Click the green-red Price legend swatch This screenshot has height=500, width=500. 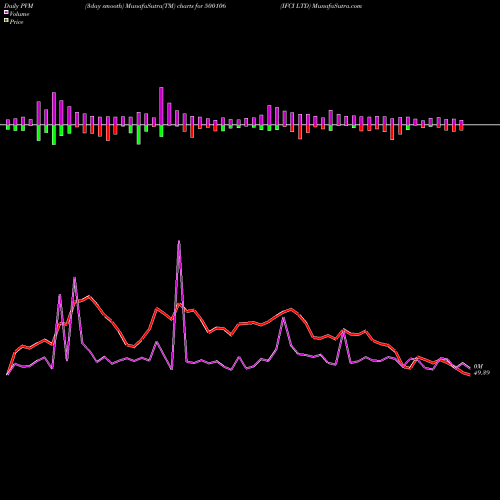pyautogui.click(x=6, y=21)
